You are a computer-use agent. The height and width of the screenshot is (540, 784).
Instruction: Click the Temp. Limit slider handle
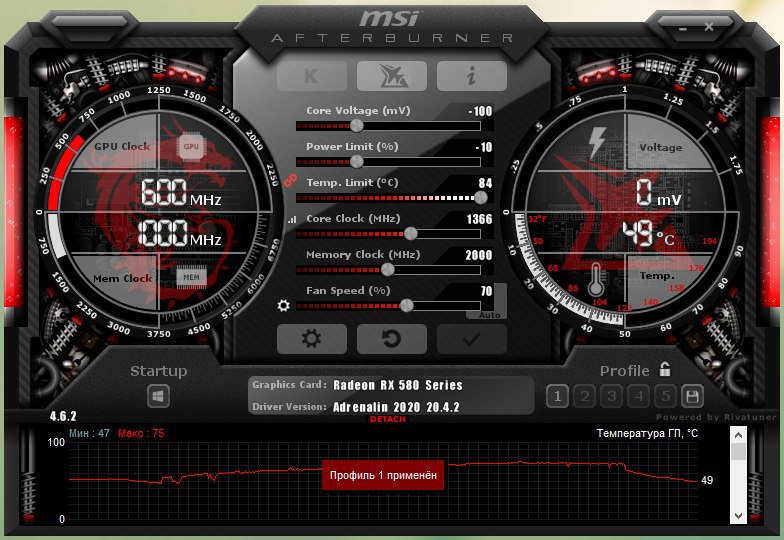(x=480, y=198)
